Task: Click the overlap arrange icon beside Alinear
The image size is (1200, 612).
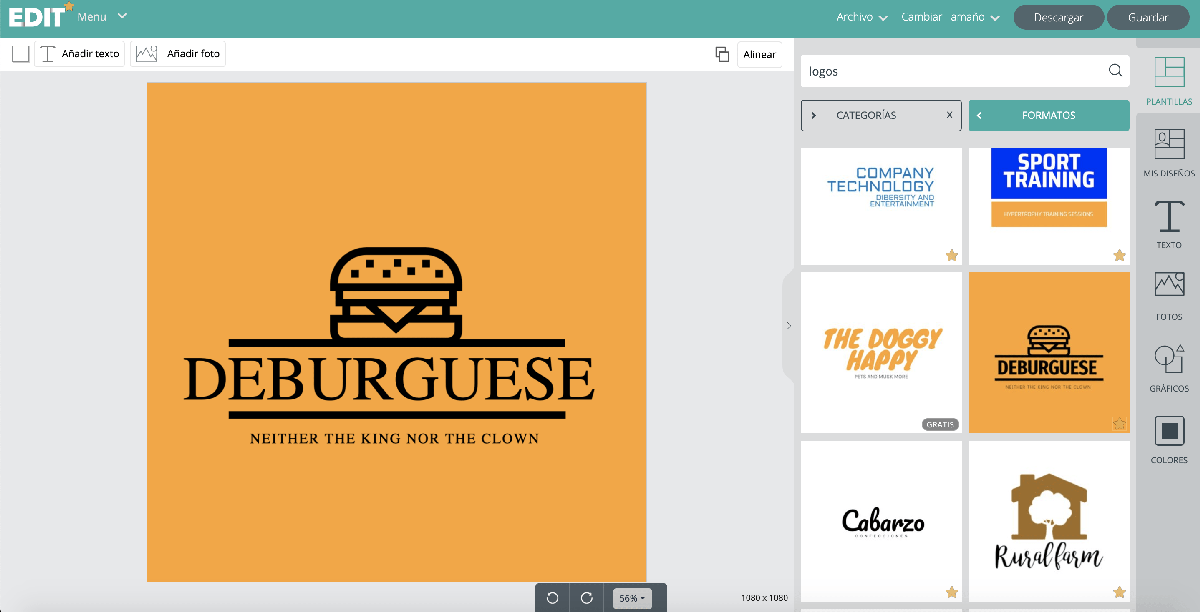Action: click(722, 54)
